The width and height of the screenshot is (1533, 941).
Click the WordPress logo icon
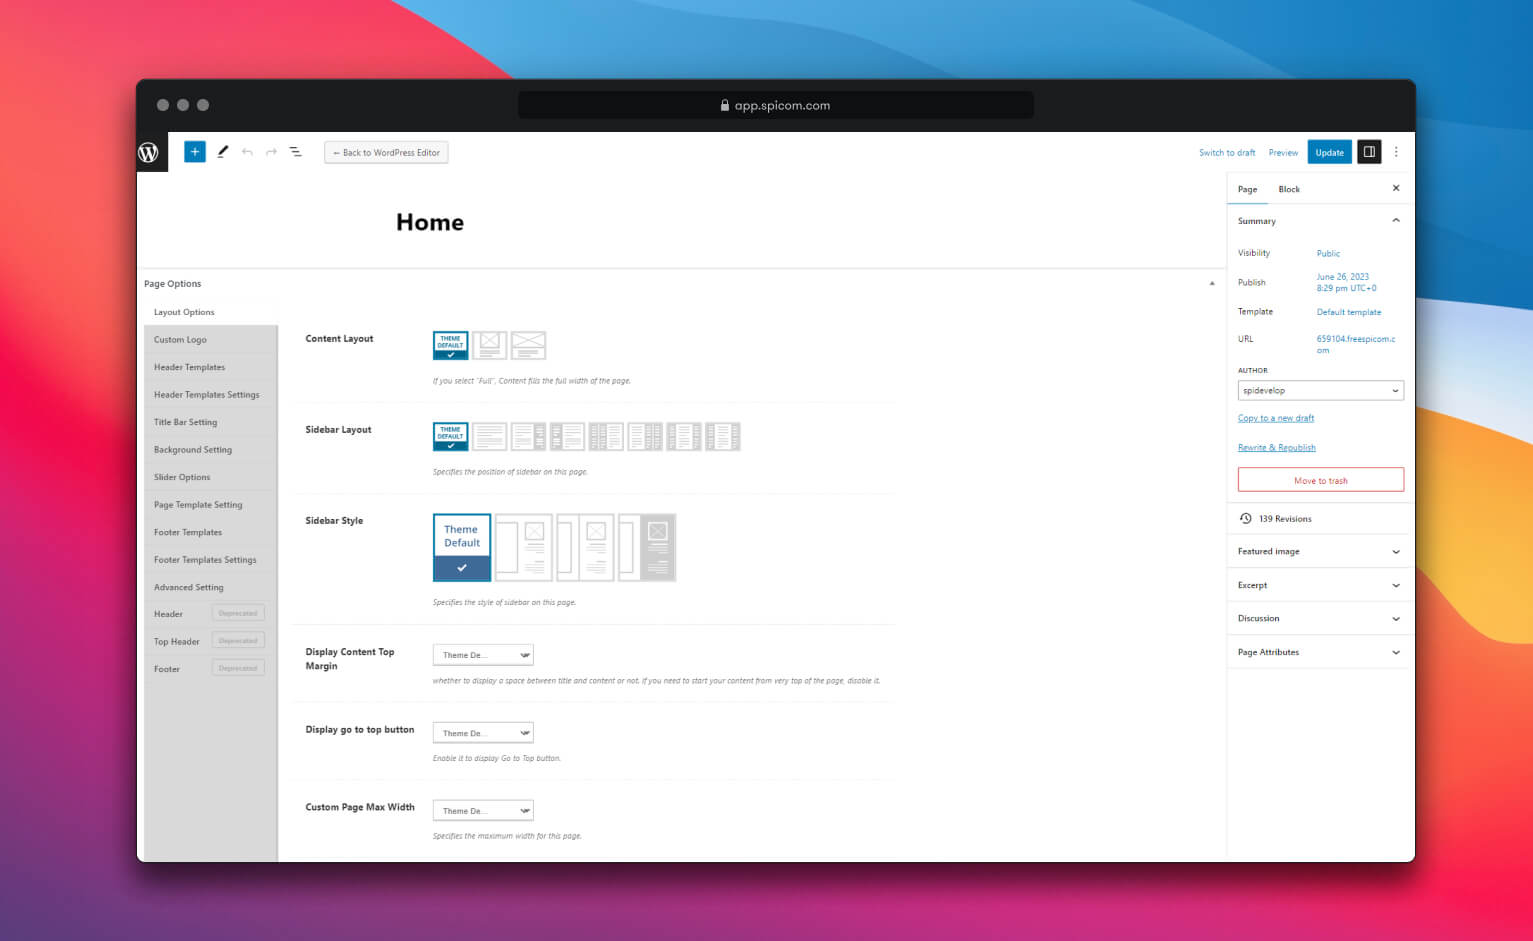[x=149, y=152]
